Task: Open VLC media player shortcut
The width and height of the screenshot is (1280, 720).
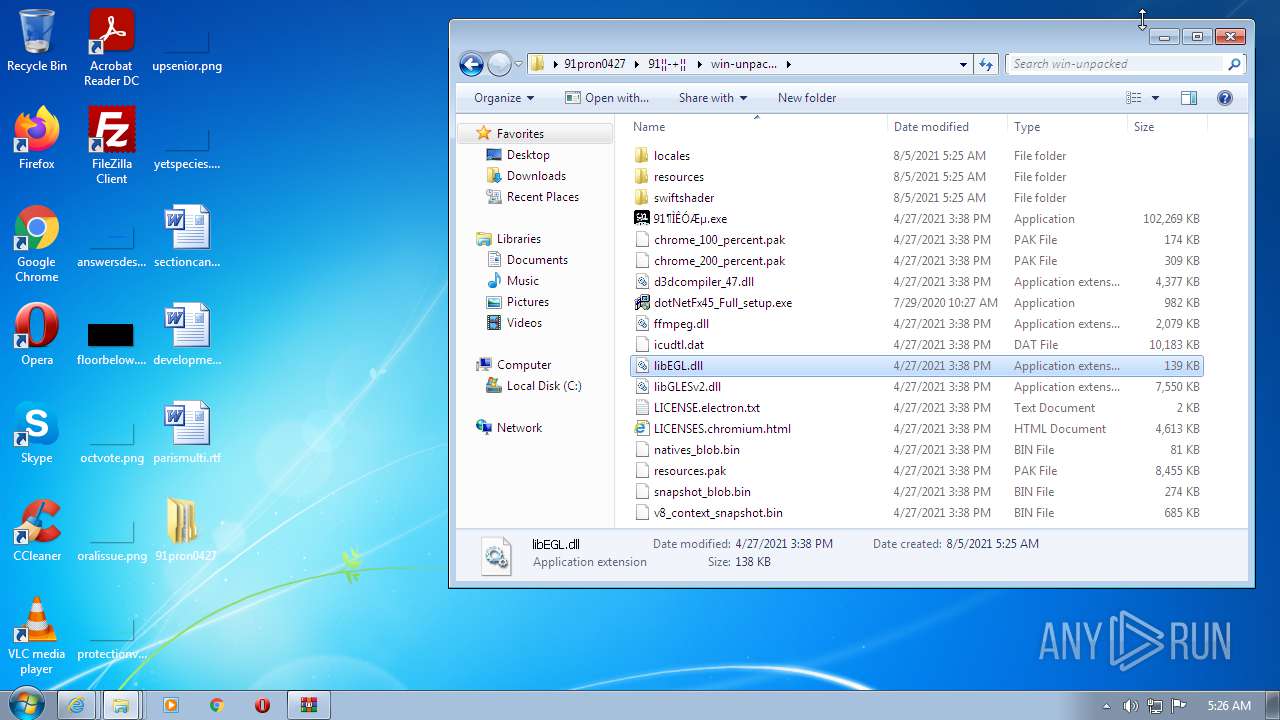Action: point(37,636)
